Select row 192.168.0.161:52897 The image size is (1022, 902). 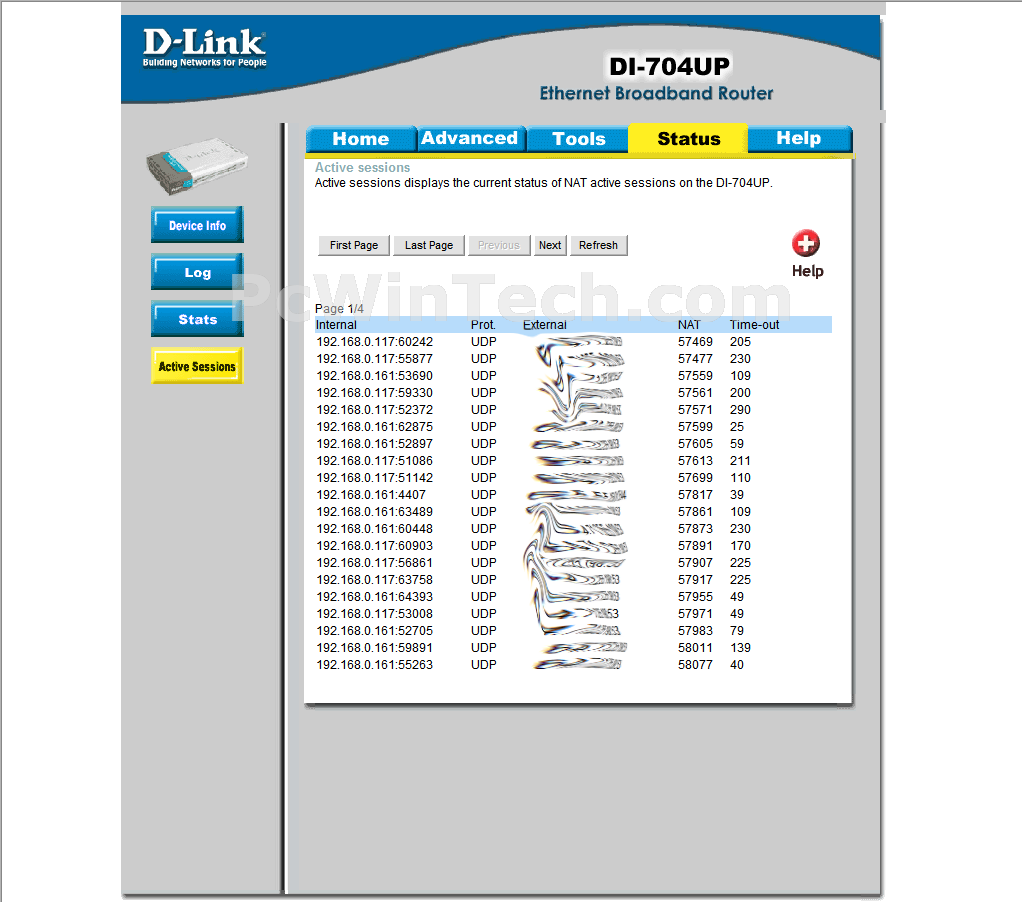[x=574, y=443]
